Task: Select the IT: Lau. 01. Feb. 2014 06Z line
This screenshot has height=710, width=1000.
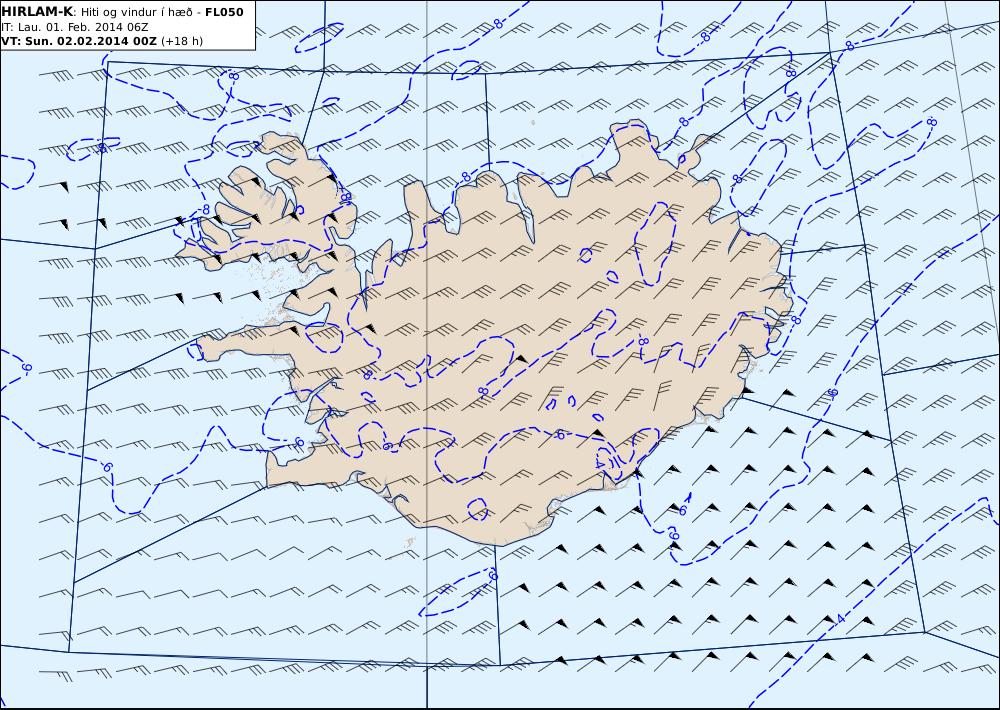Action: [x=75, y=27]
